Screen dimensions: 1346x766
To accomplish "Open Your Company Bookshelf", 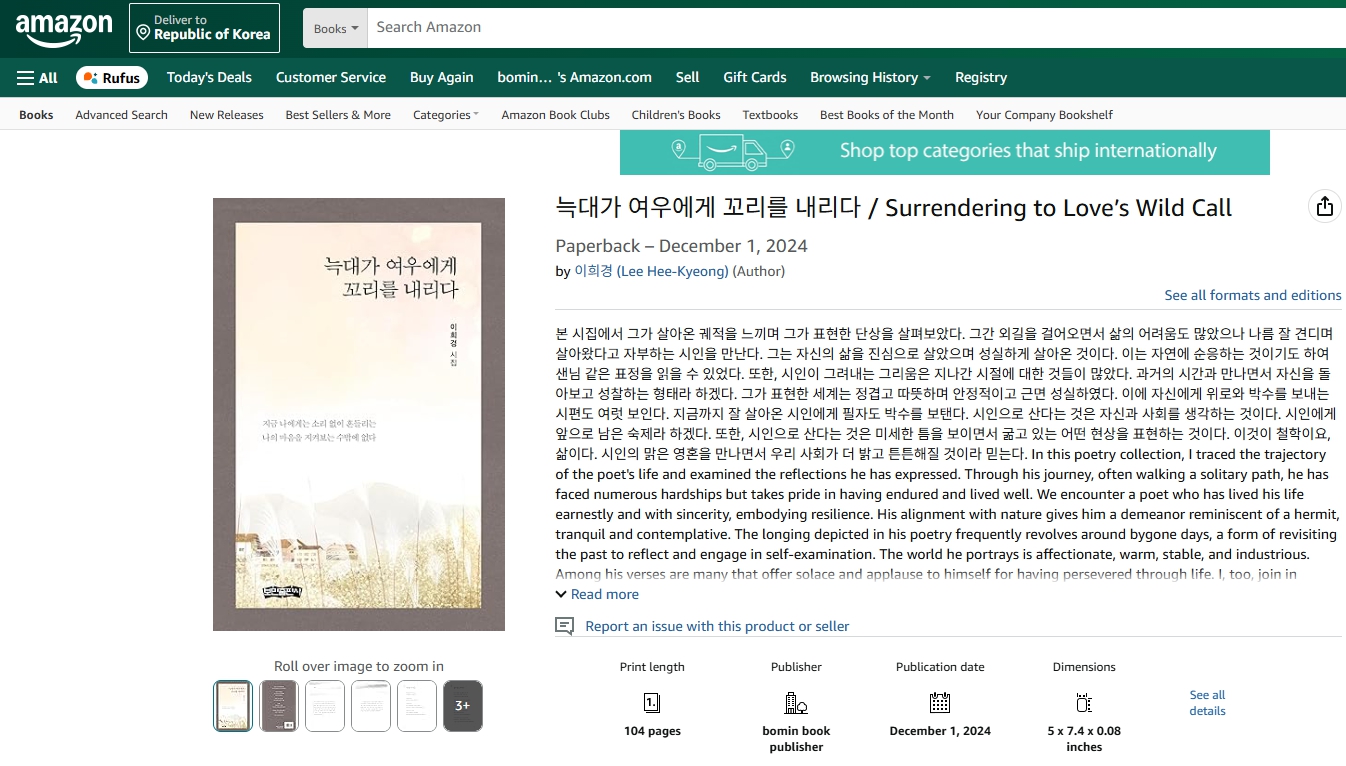I will tap(1044, 115).
